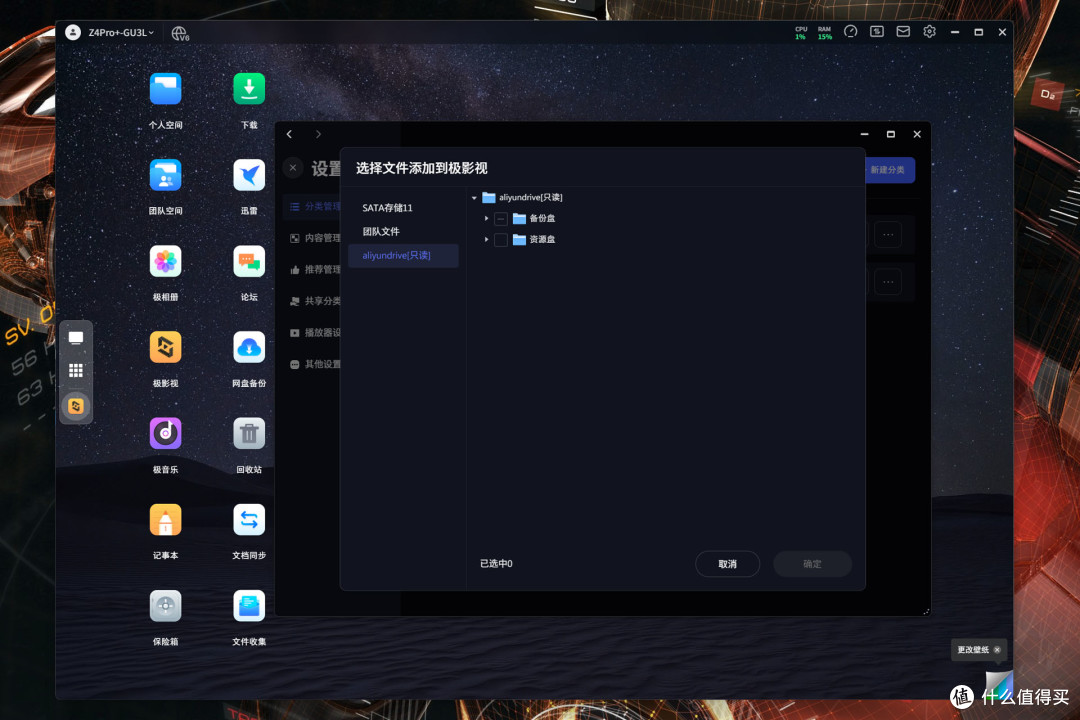Click the 已选中0 selection count text

coord(496,564)
